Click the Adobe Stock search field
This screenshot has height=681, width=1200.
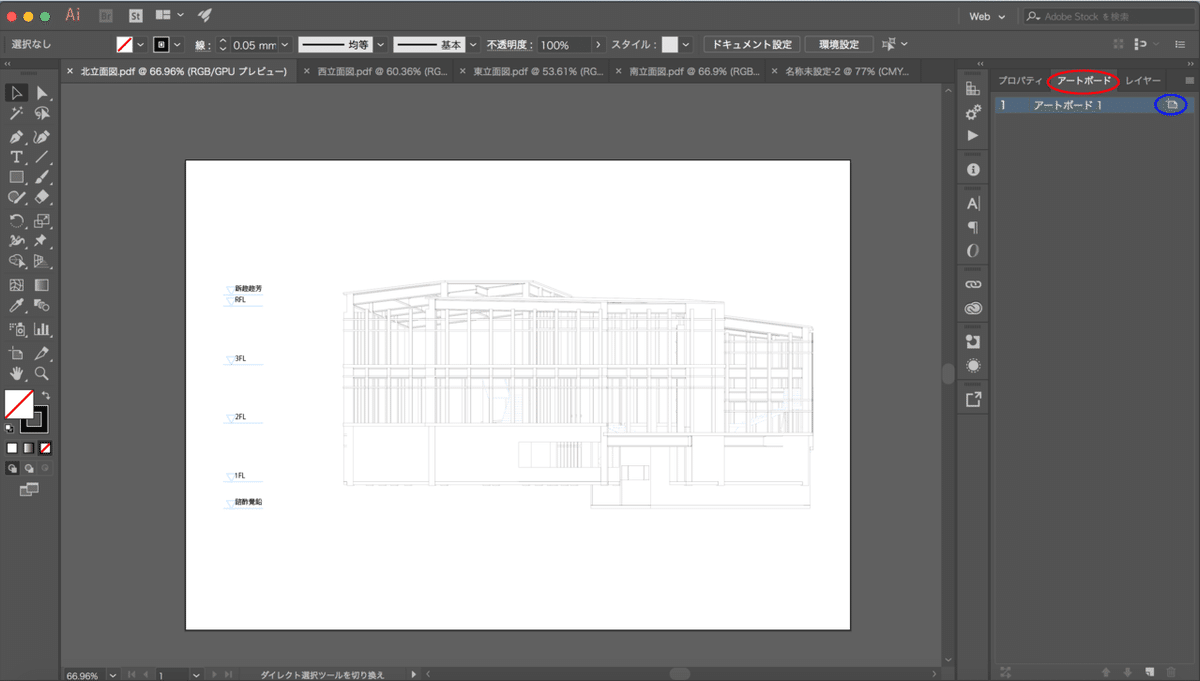point(1107,16)
